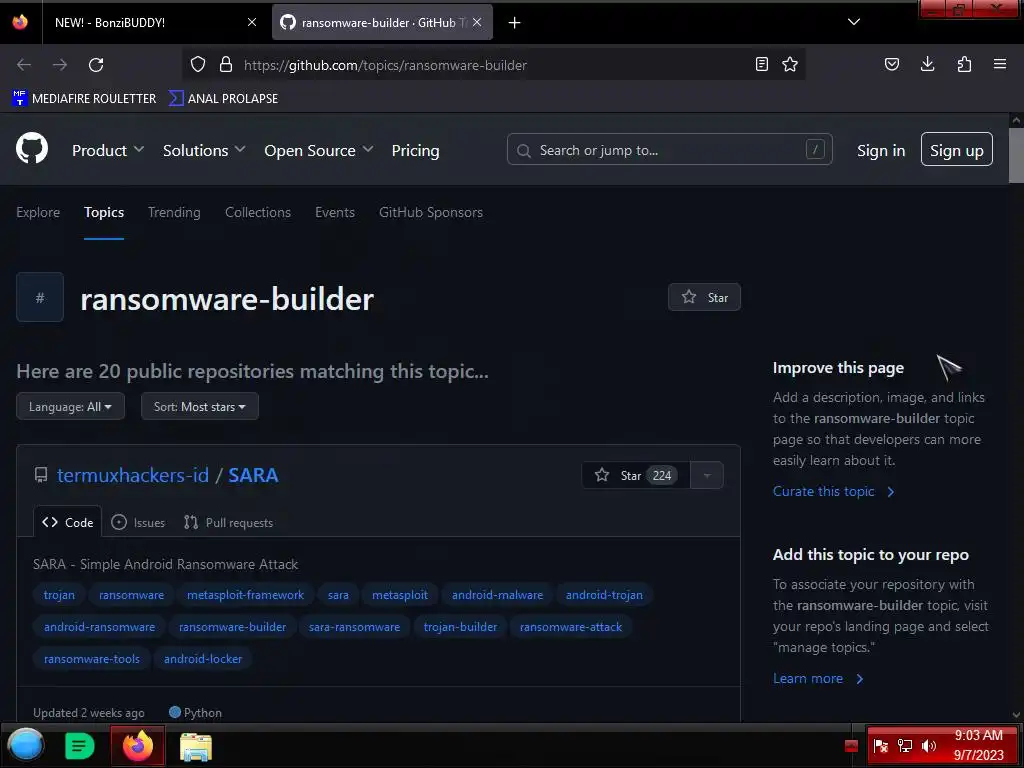This screenshot has width=1024, height=768.
Task: Click the browser back arrow
Action: [24, 65]
